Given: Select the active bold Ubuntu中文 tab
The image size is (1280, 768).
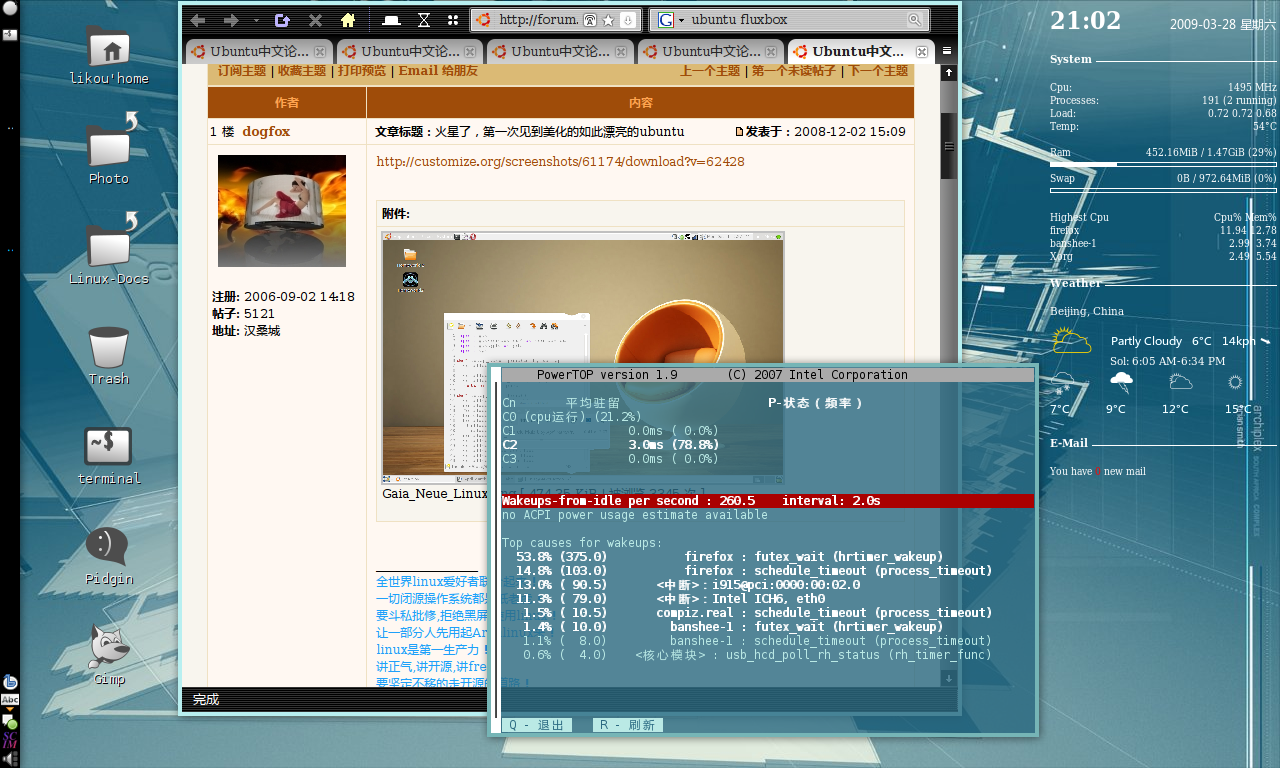Looking at the screenshot, I should point(860,52).
